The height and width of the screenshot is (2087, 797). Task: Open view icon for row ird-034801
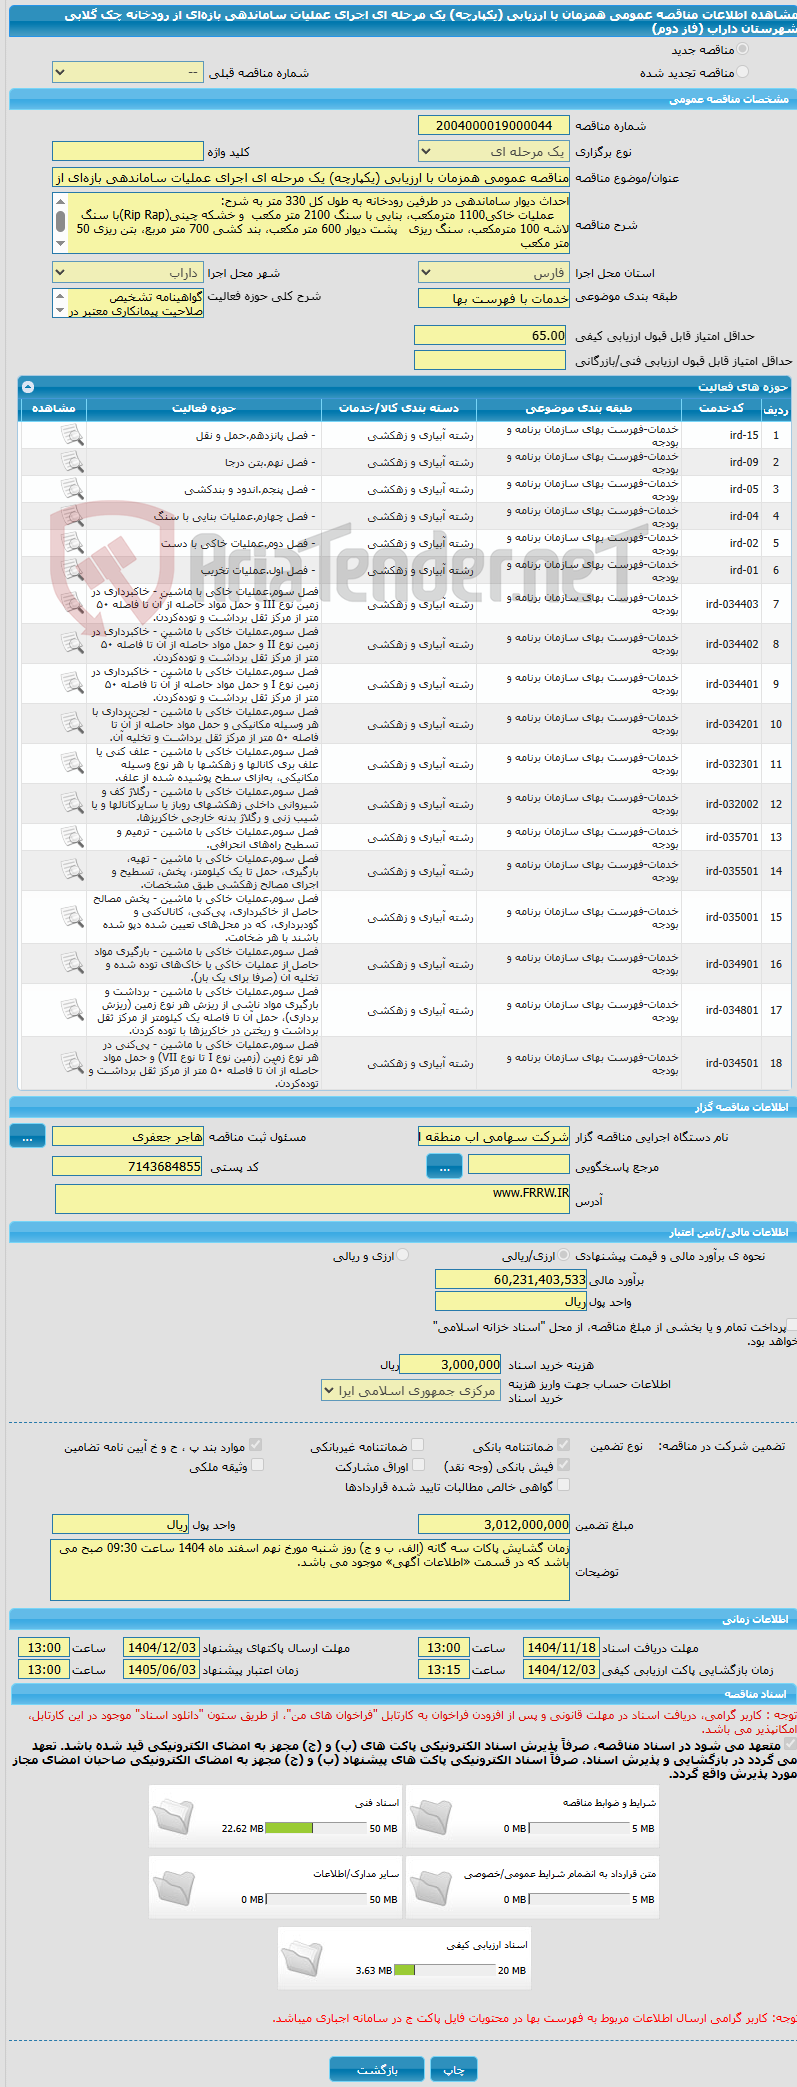[x=71, y=1010]
